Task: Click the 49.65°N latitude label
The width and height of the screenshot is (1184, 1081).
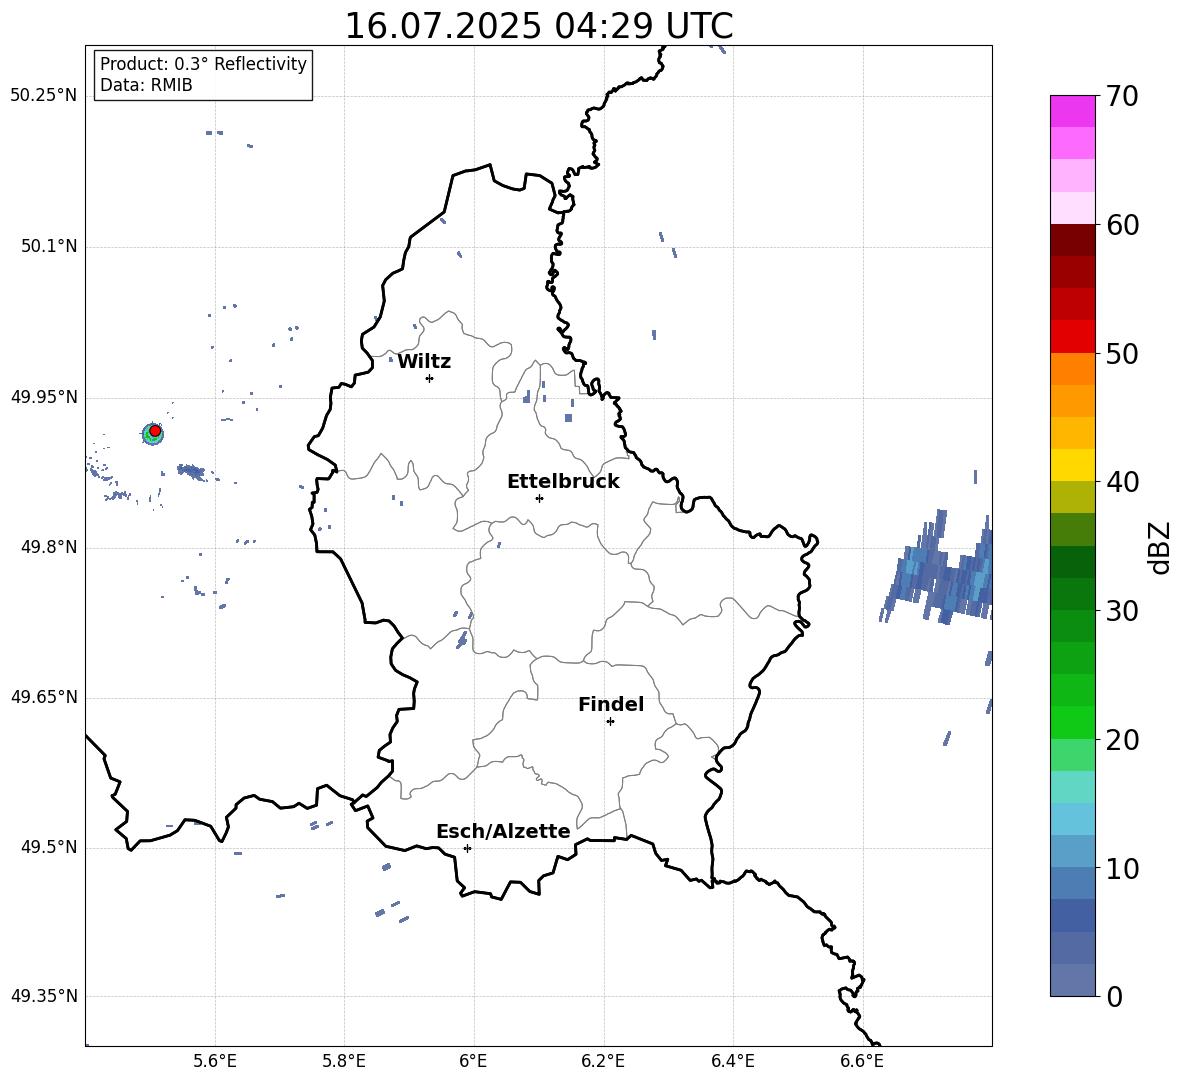Action: coord(44,697)
